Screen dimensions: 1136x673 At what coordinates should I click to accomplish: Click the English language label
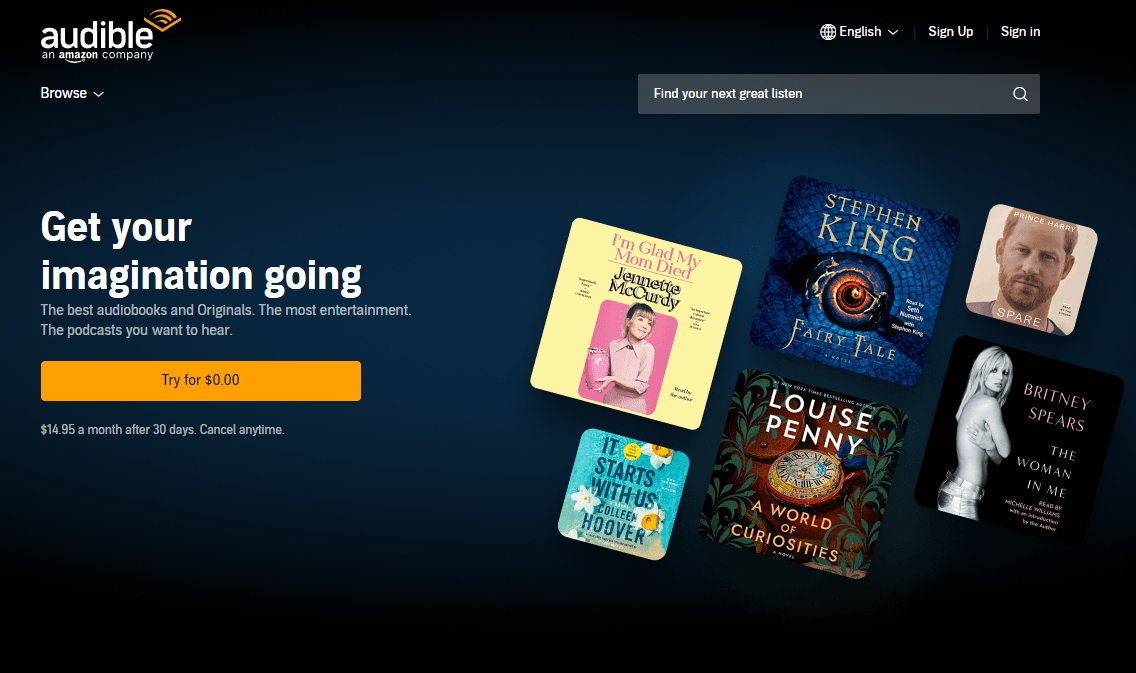coord(860,32)
